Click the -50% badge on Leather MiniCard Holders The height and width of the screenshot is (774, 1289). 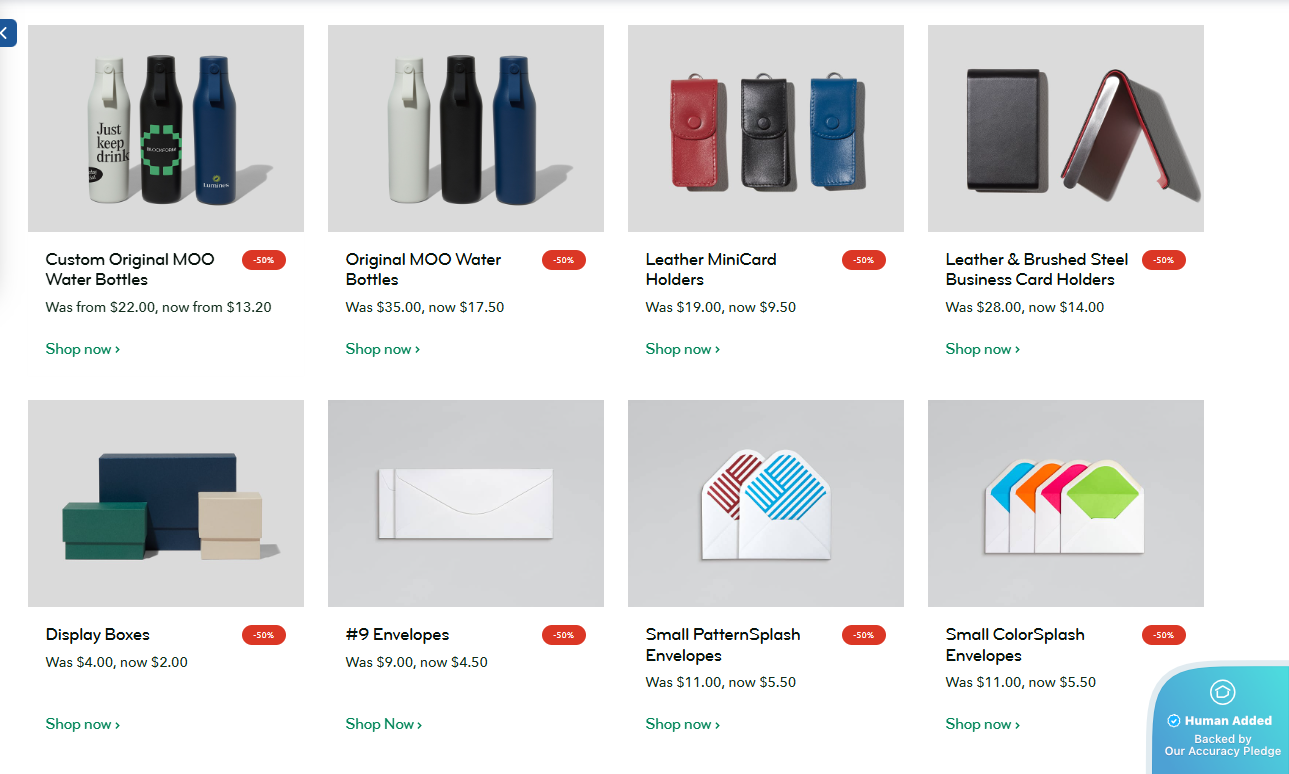(x=864, y=260)
